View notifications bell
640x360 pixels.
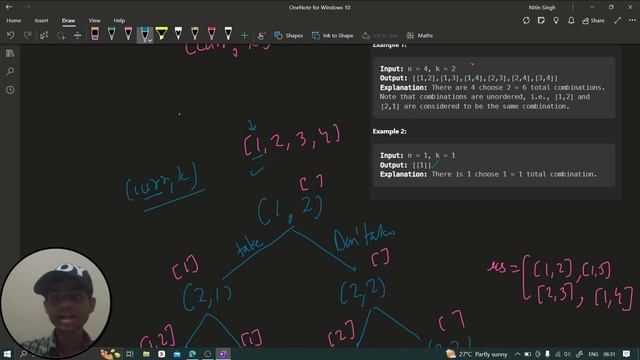point(571,20)
